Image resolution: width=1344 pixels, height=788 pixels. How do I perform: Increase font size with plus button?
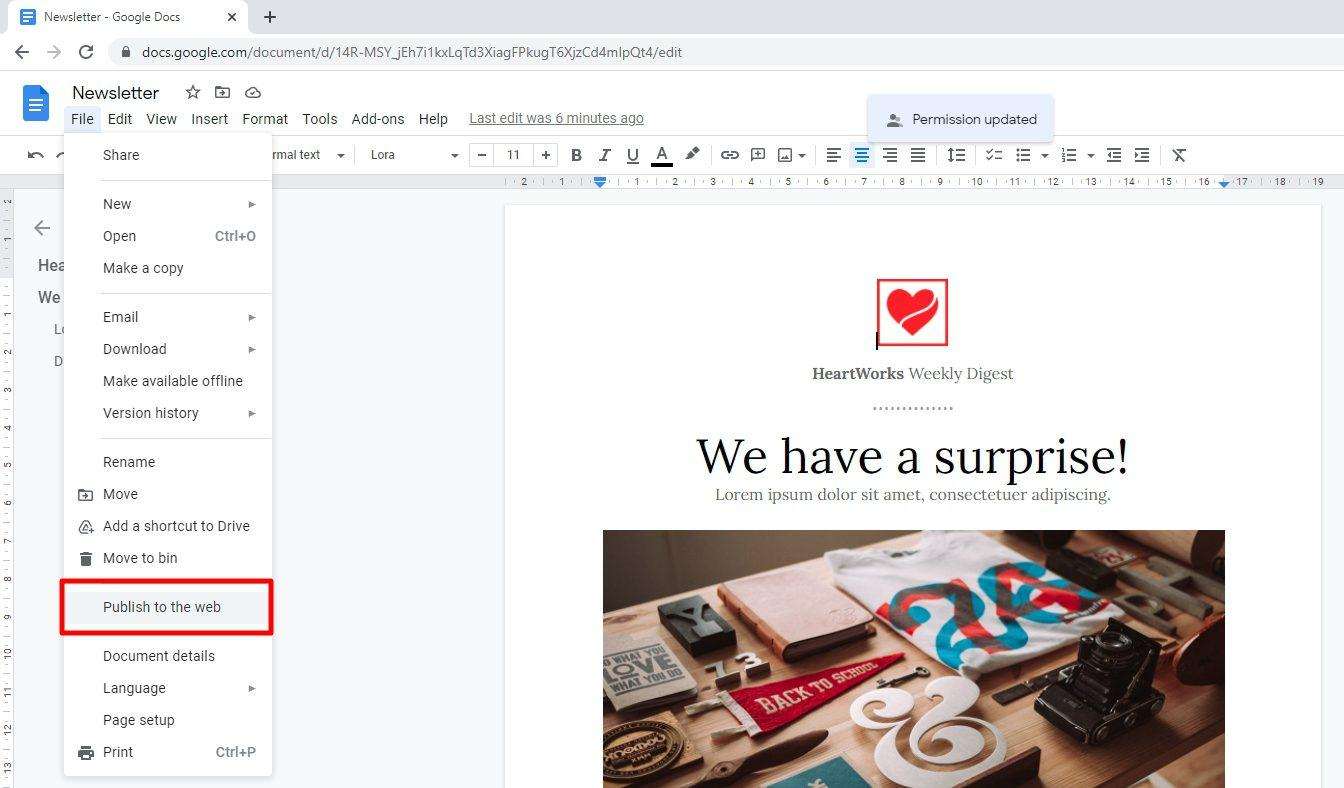click(x=545, y=155)
